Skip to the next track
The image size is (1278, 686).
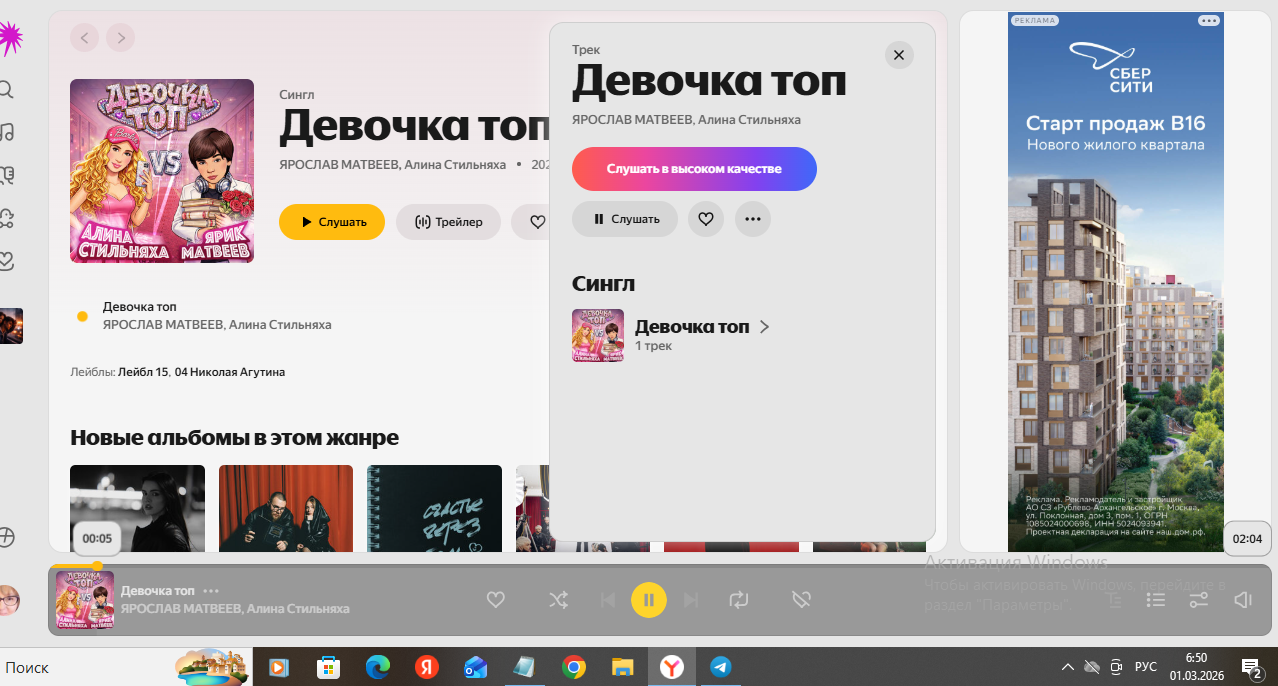(691, 600)
